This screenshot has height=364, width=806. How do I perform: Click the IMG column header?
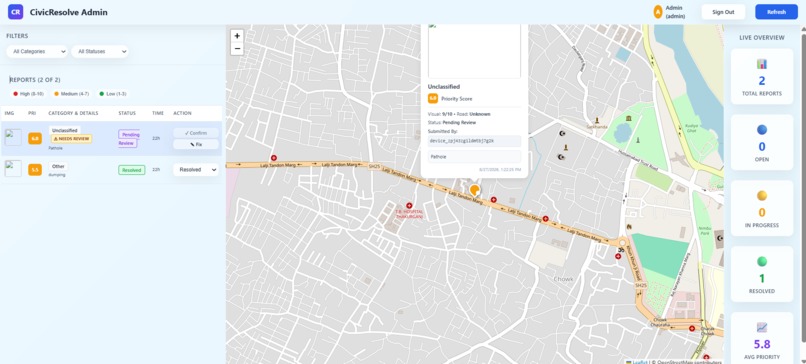9,113
